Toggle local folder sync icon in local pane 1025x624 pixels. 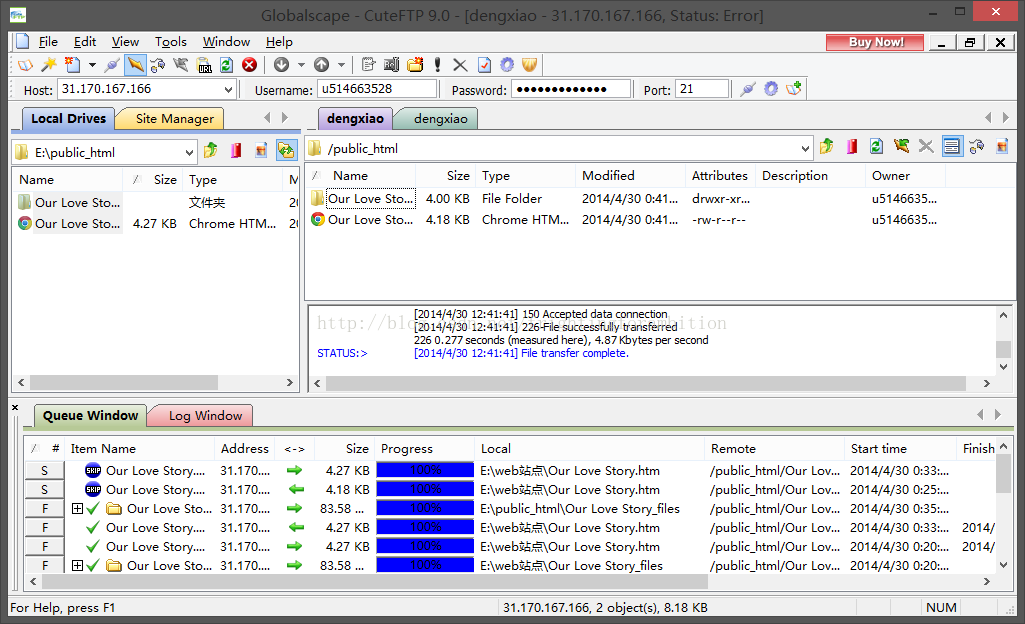(286, 151)
